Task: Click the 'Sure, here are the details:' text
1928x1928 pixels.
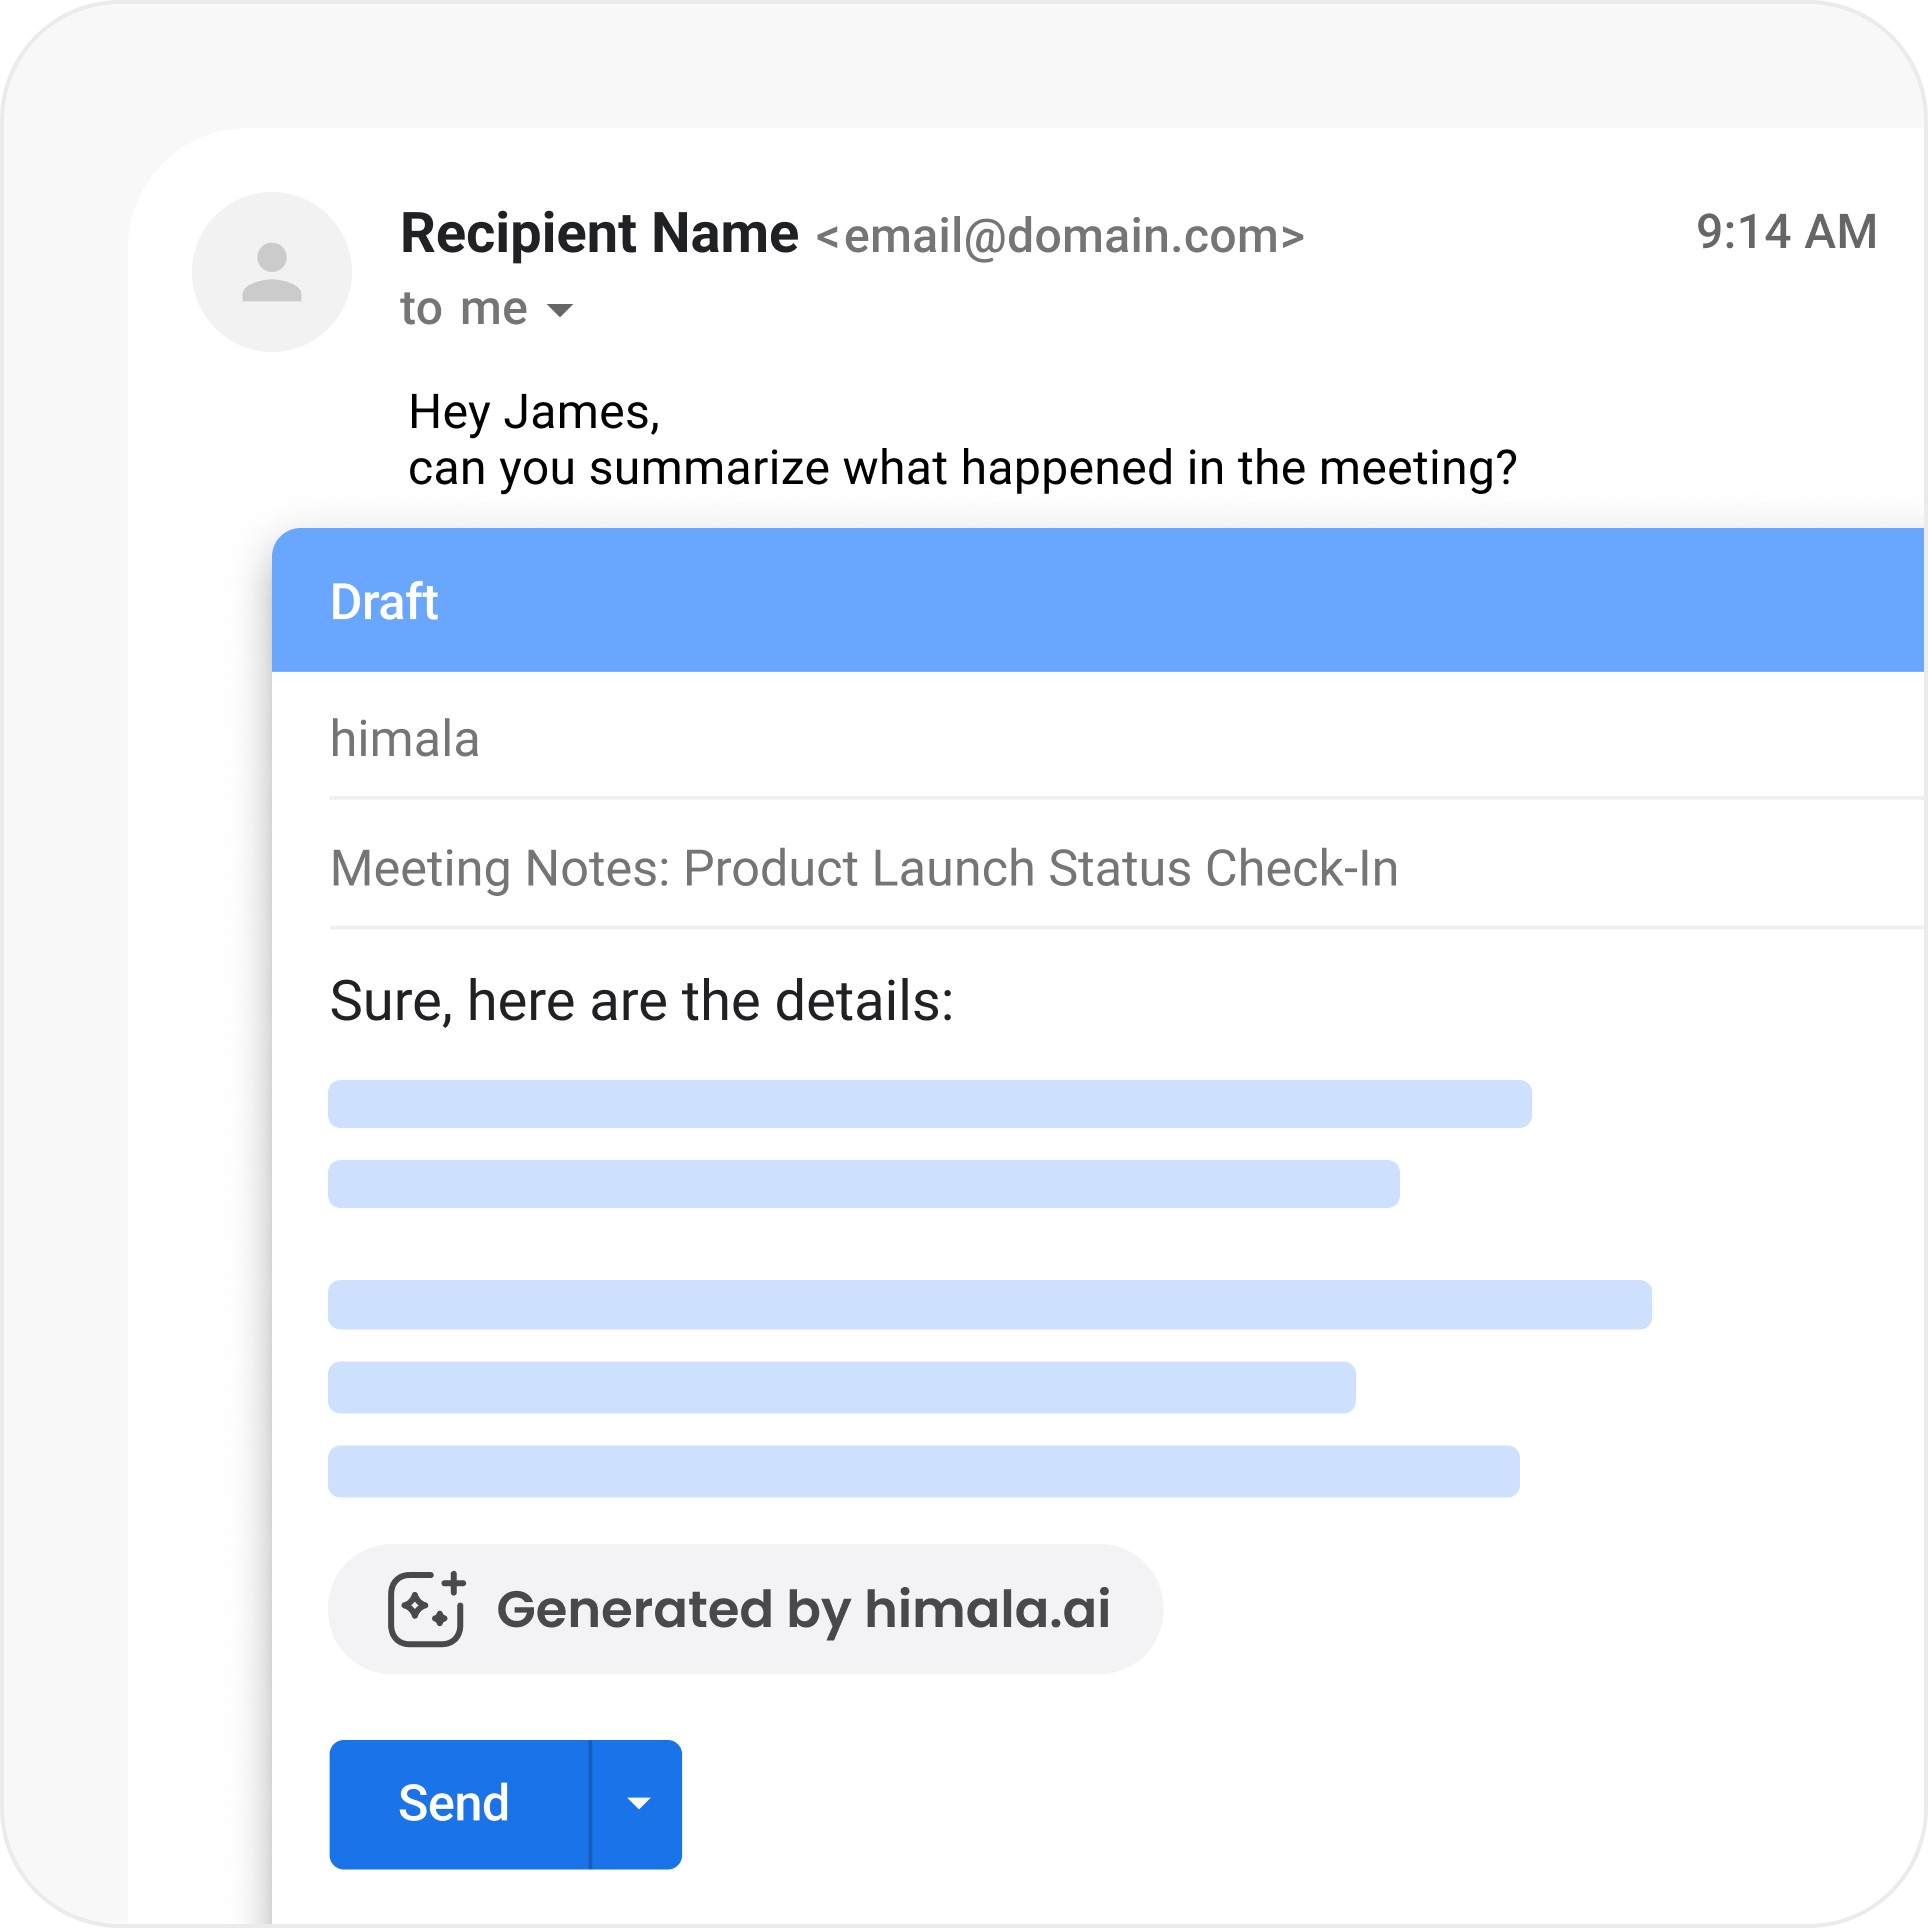Action: click(x=642, y=1001)
